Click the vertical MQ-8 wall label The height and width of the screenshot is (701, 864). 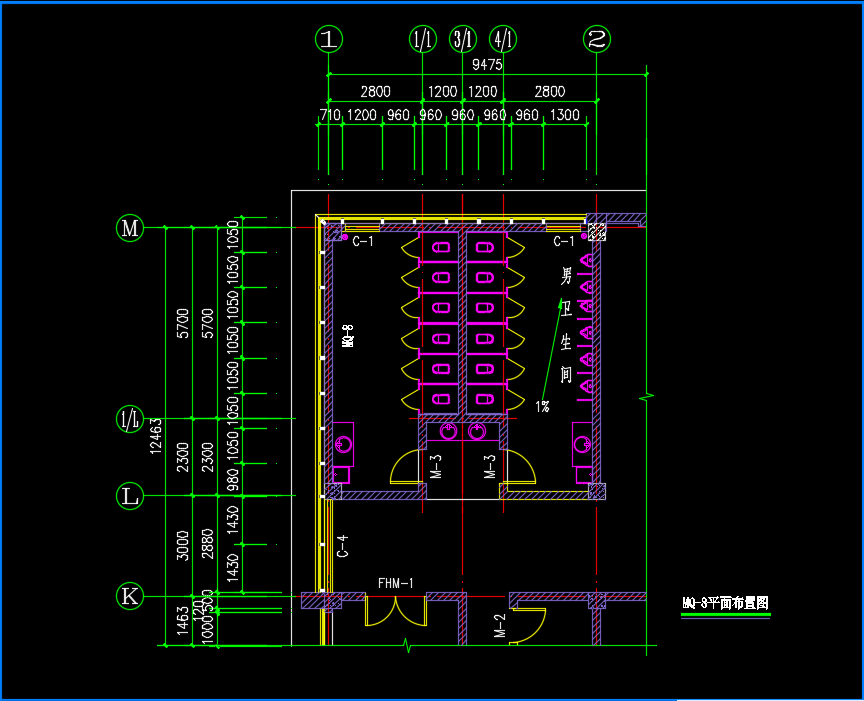pyautogui.click(x=348, y=335)
